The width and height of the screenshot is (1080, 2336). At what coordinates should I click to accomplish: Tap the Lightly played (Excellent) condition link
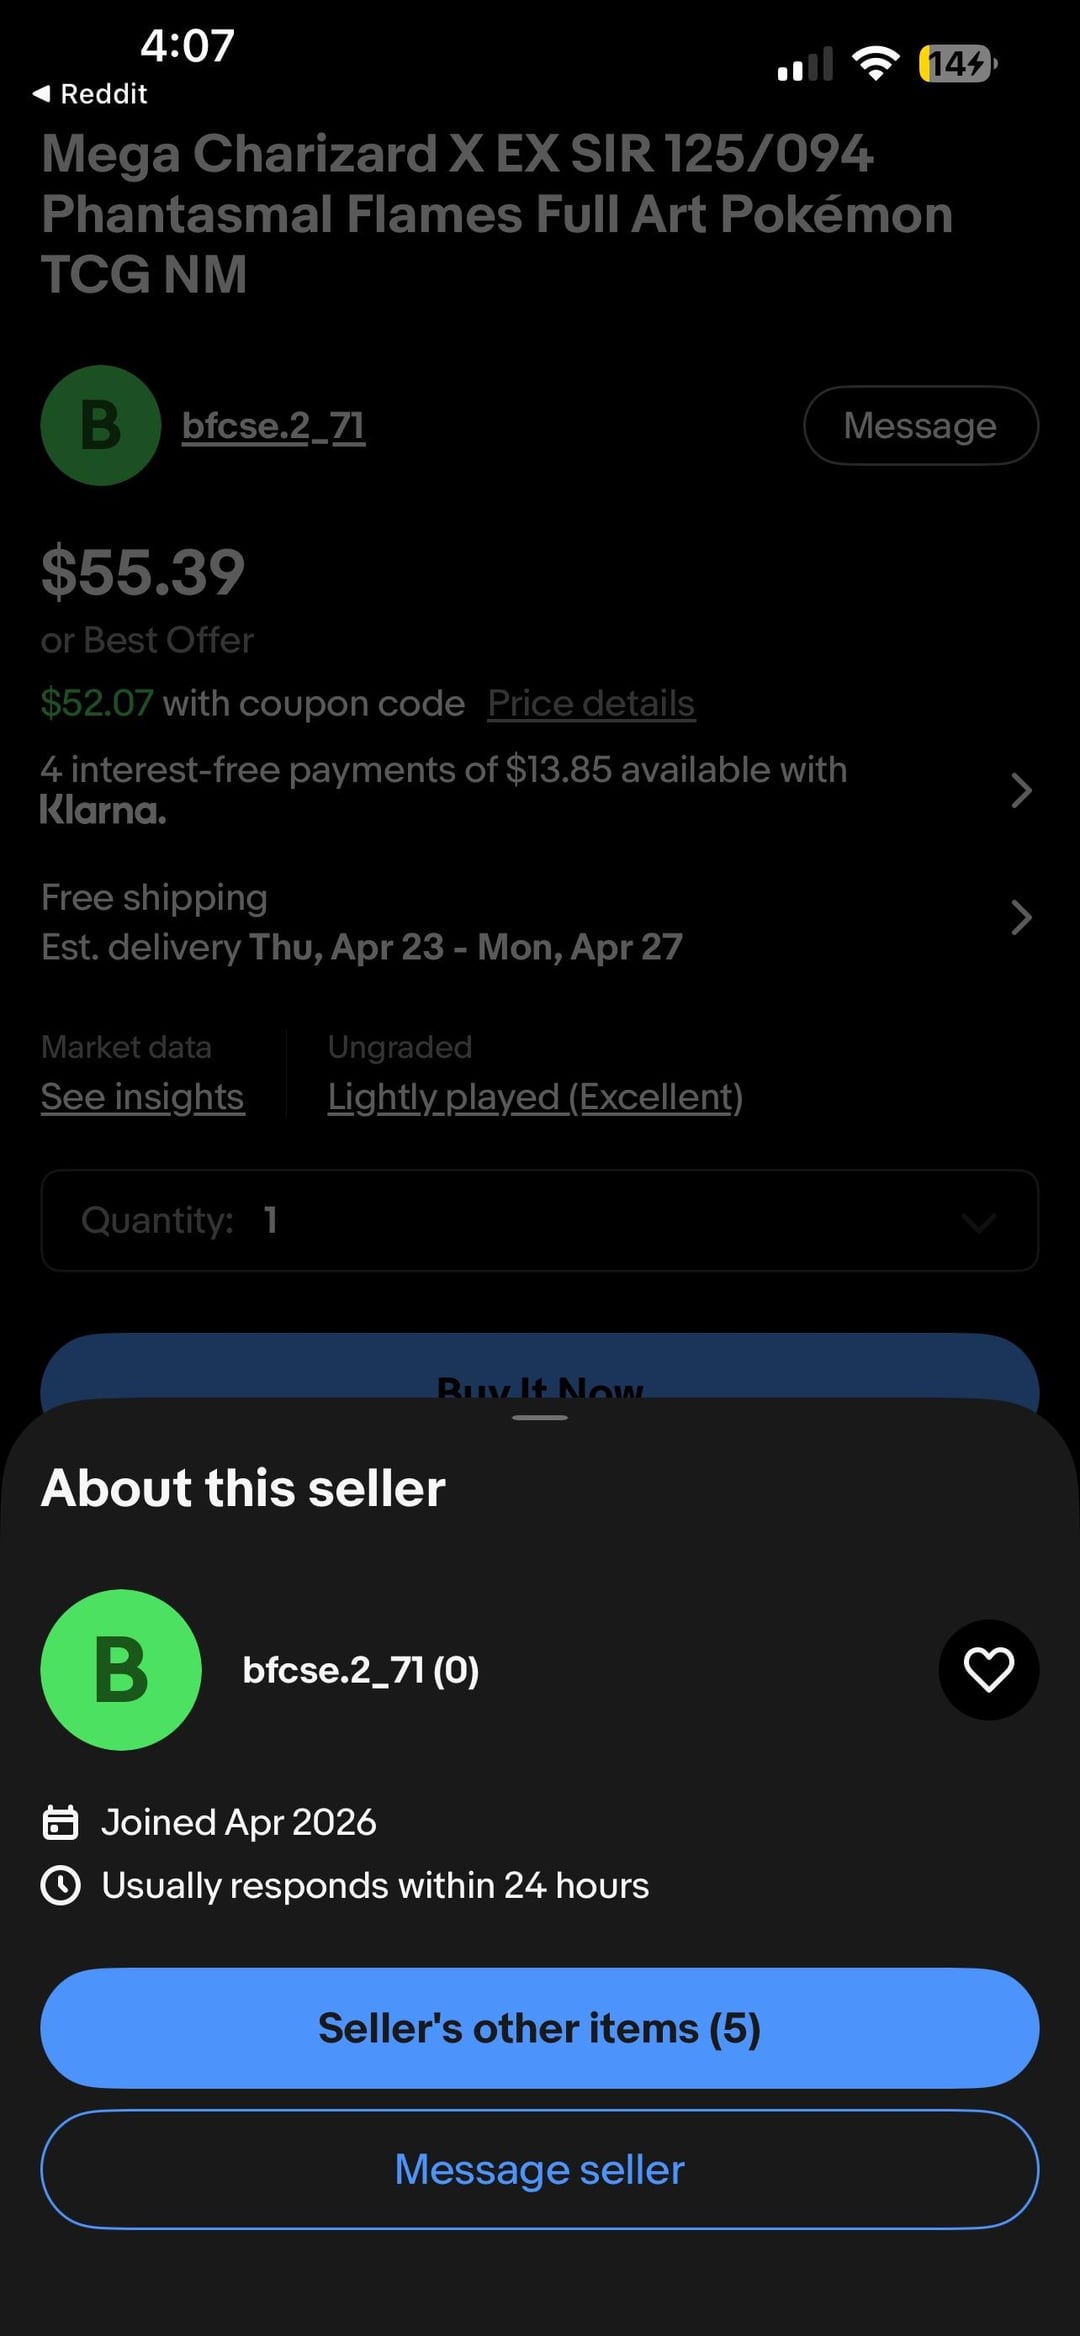tap(535, 1097)
